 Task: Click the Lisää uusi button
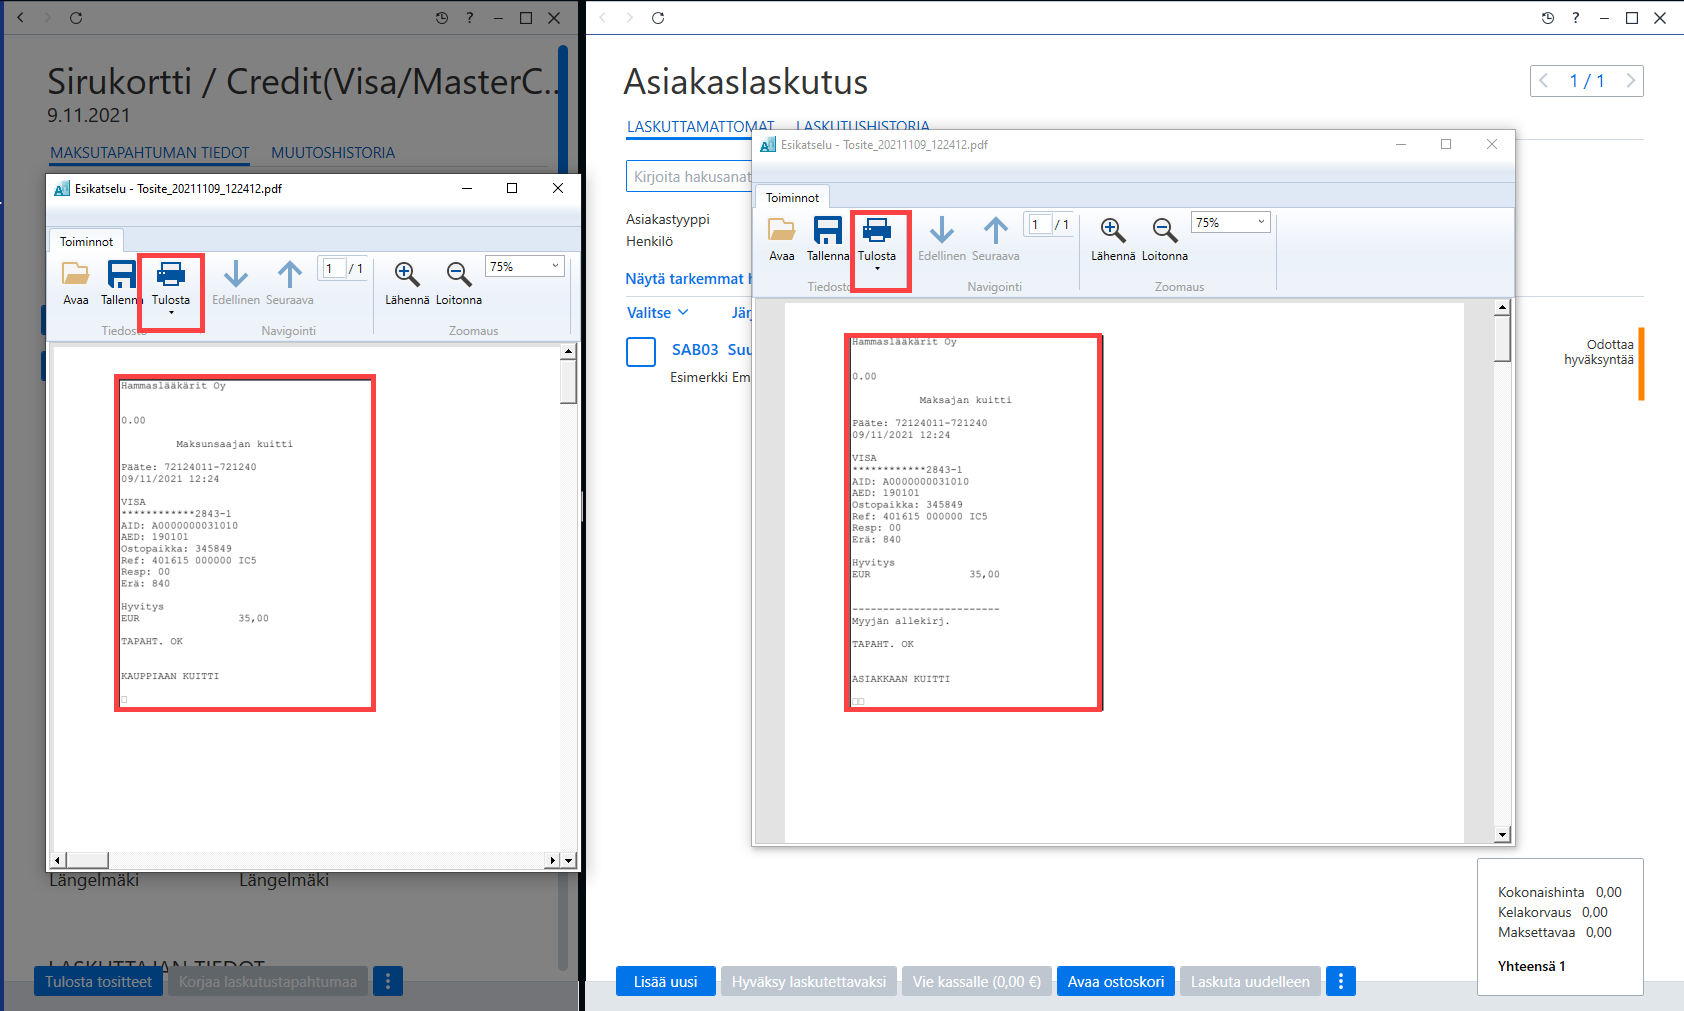pos(665,982)
